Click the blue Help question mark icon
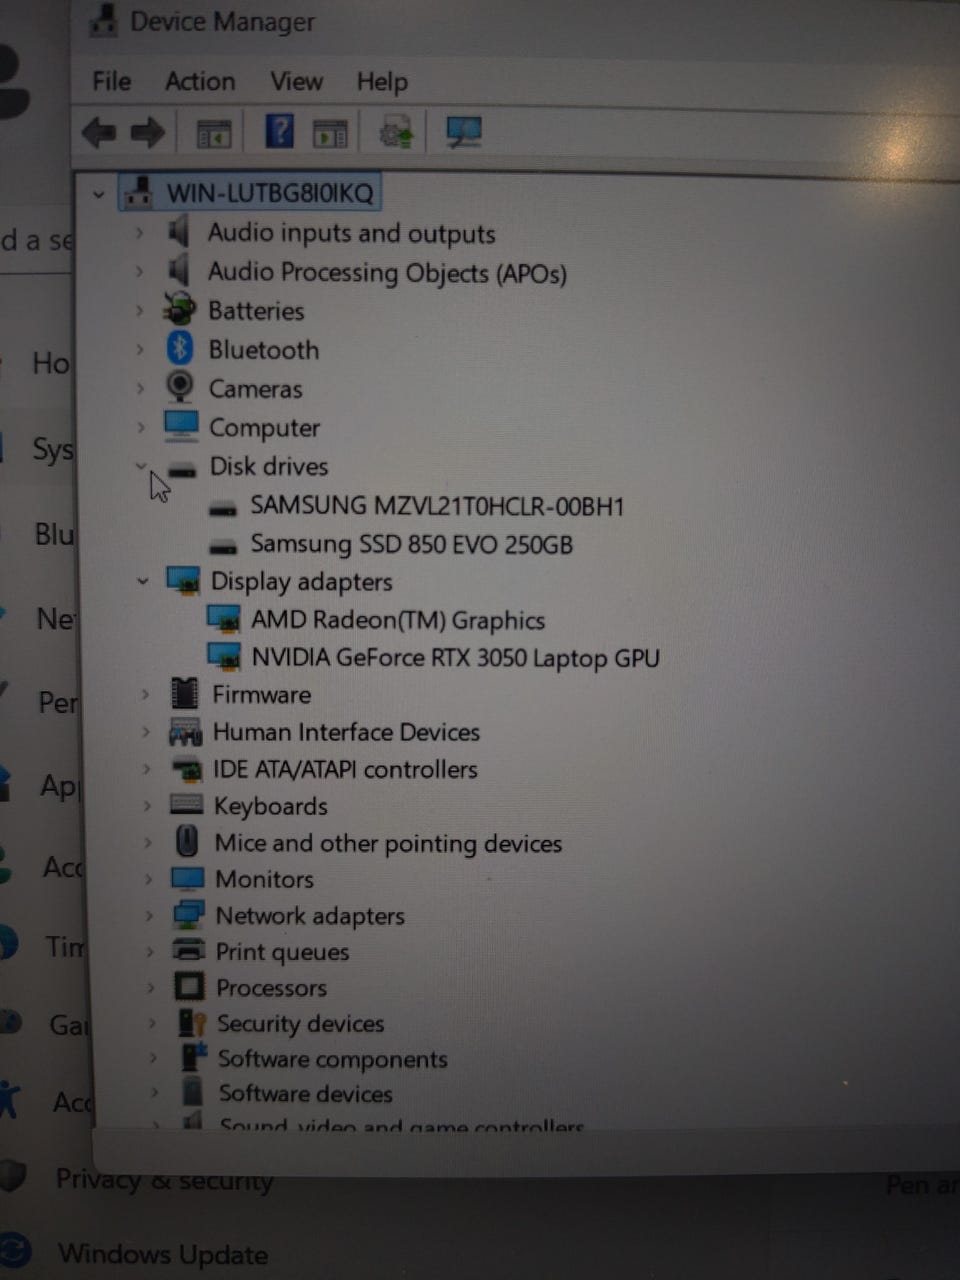Viewport: 960px width, 1280px height. pyautogui.click(x=279, y=131)
